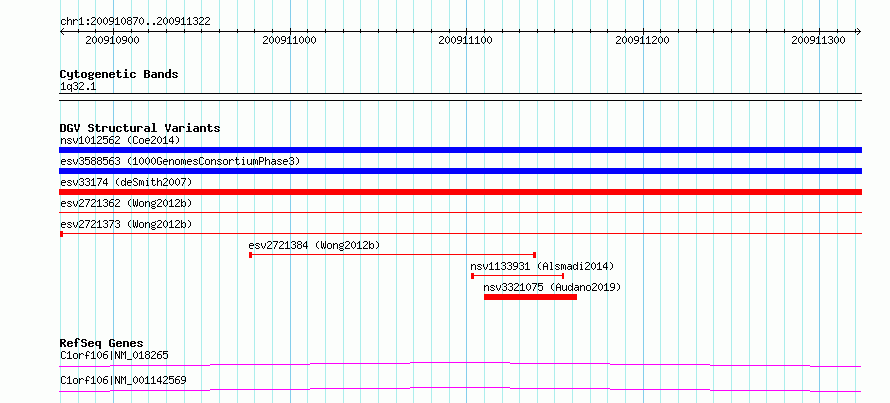Click the DGV Structural Variants track heading
The image size is (890, 403).
click(140, 128)
